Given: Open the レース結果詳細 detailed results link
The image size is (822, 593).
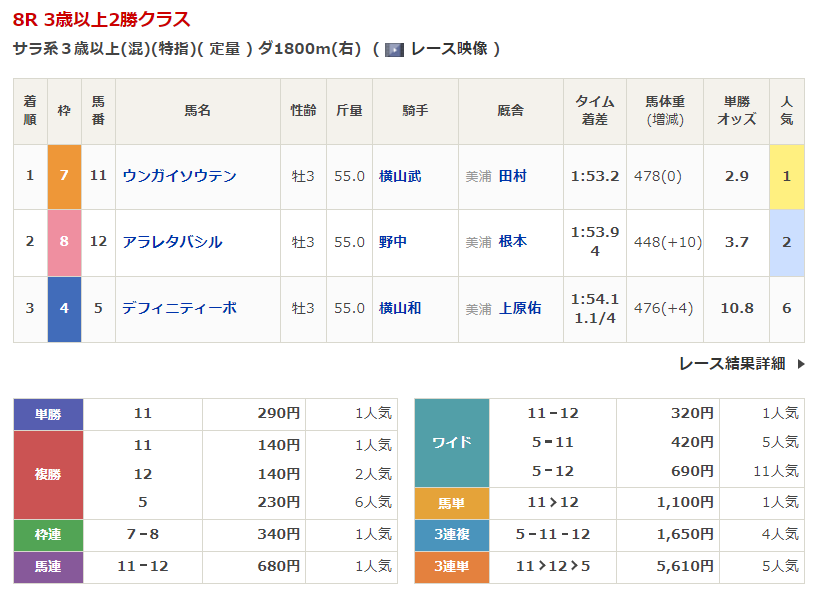Looking at the screenshot, I should 731,364.
